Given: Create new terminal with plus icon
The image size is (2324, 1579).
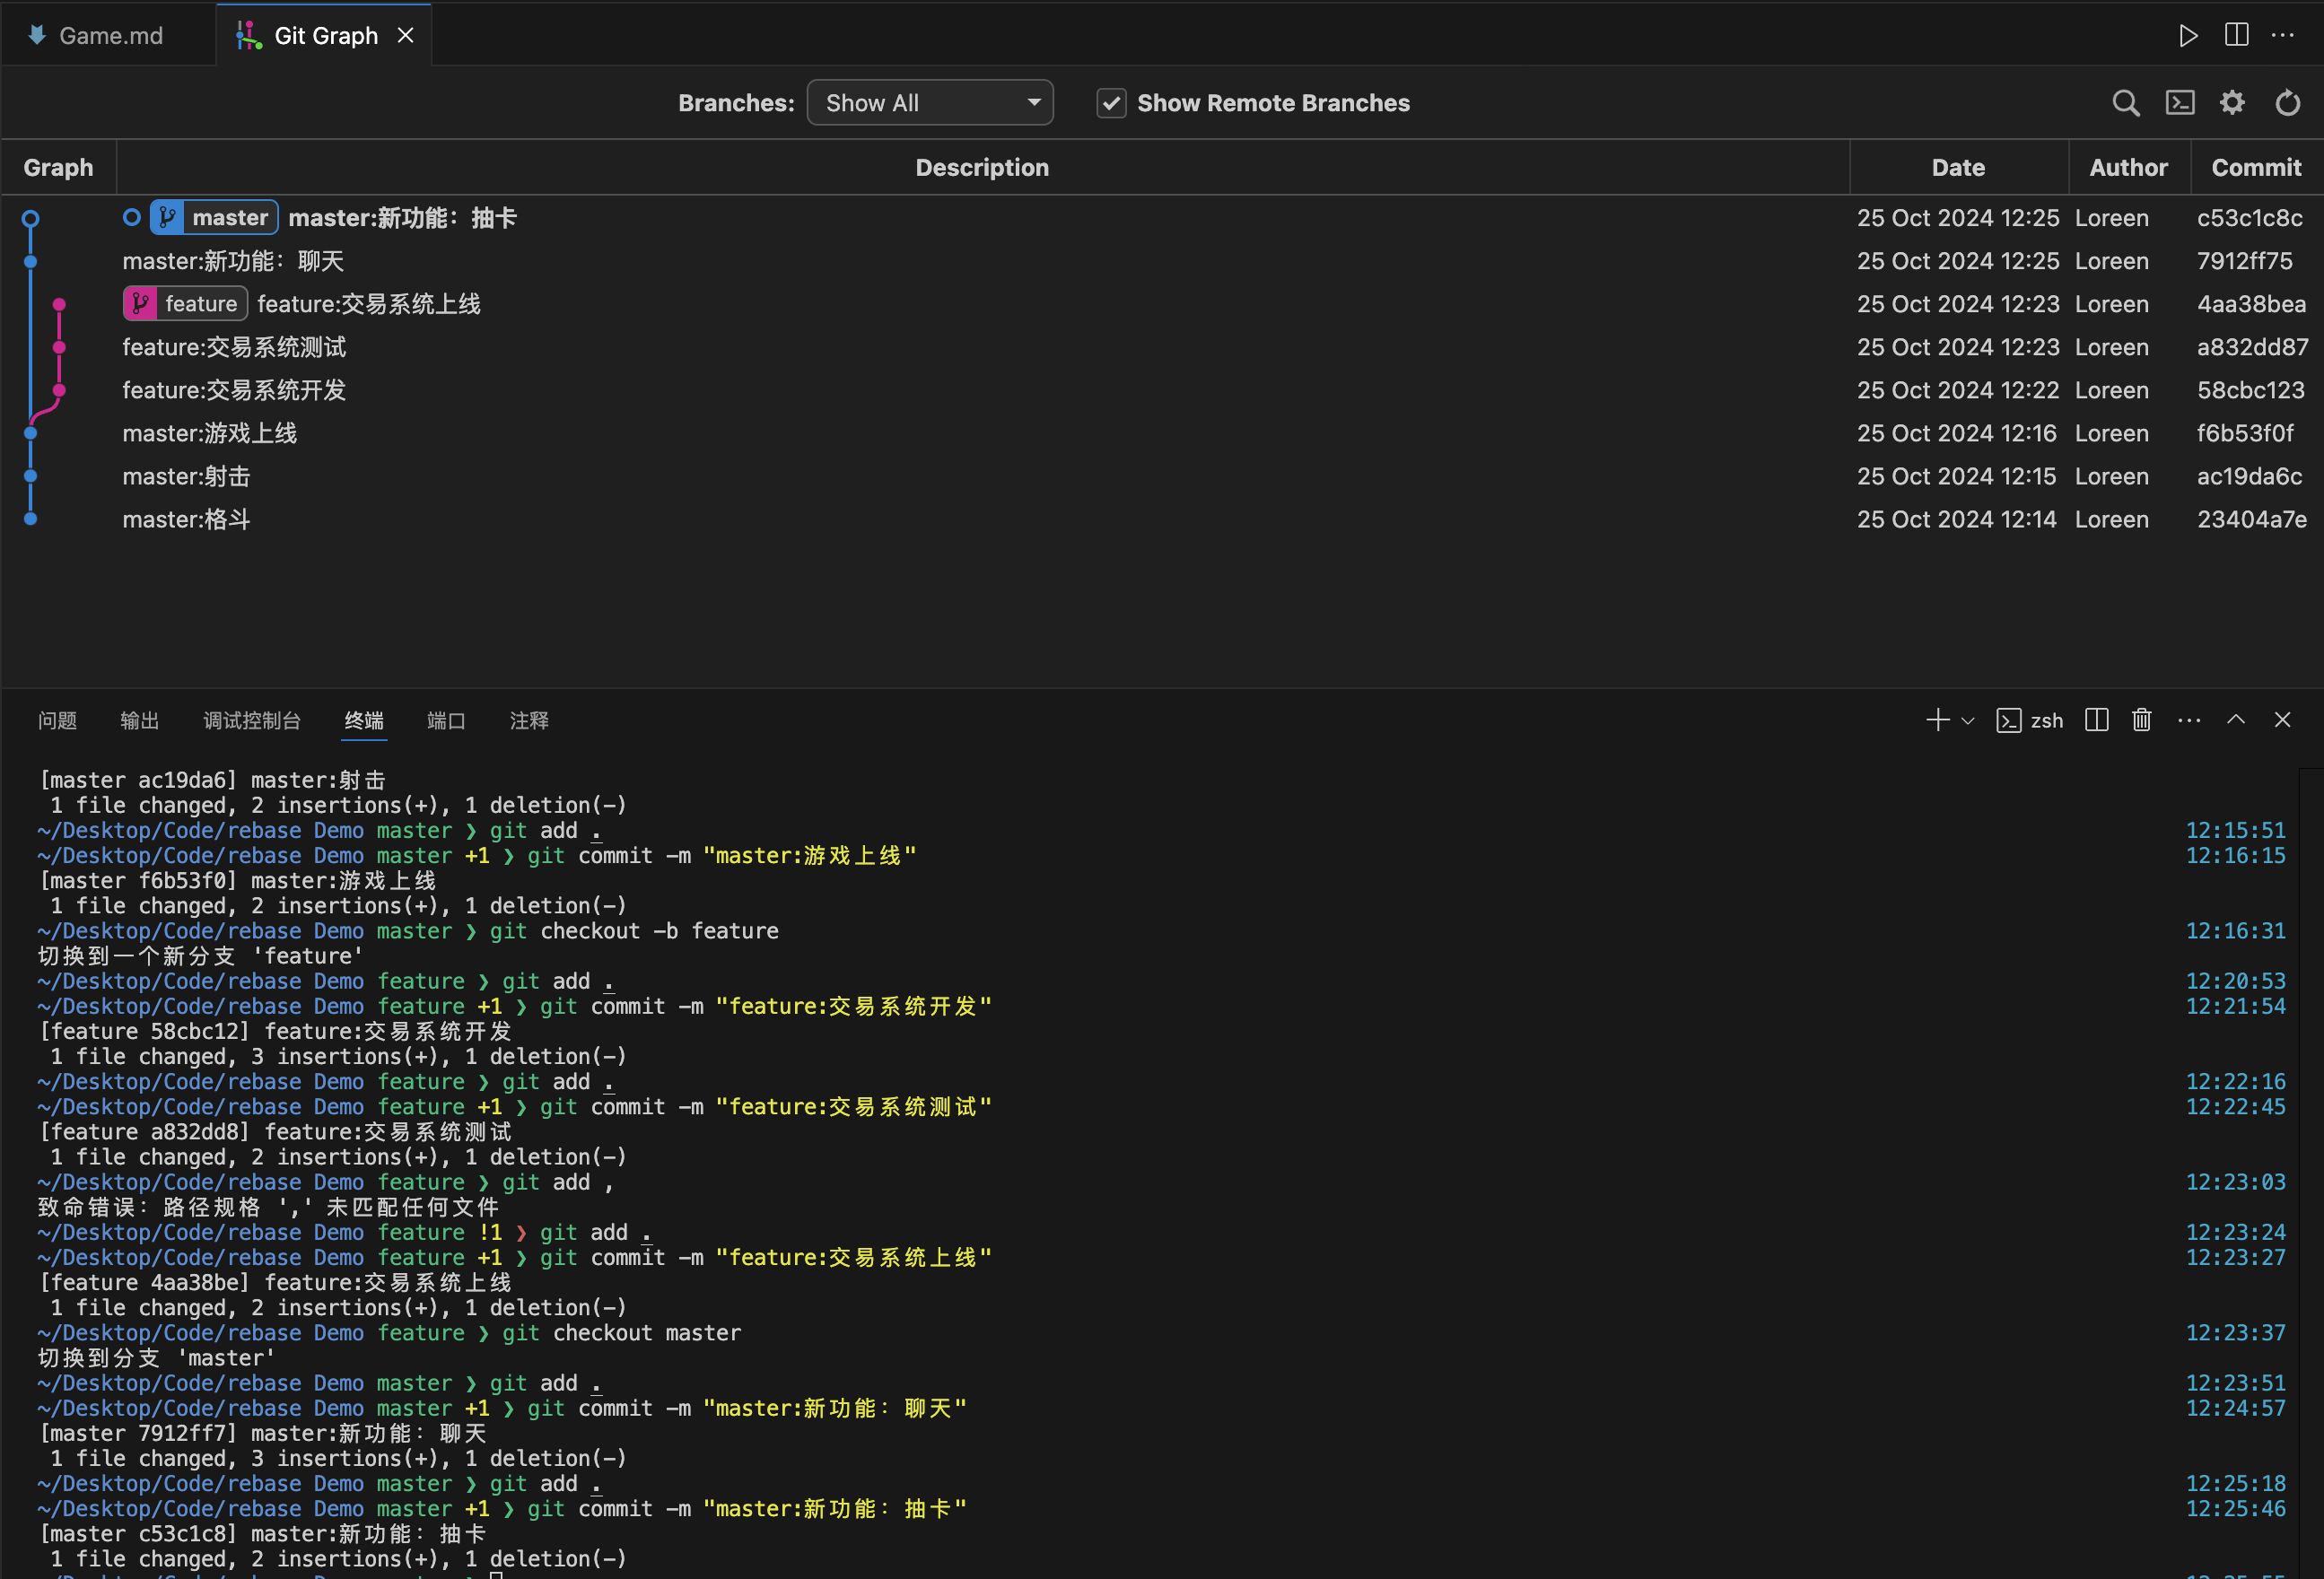Looking at the screenshot, I should 1937,720.
